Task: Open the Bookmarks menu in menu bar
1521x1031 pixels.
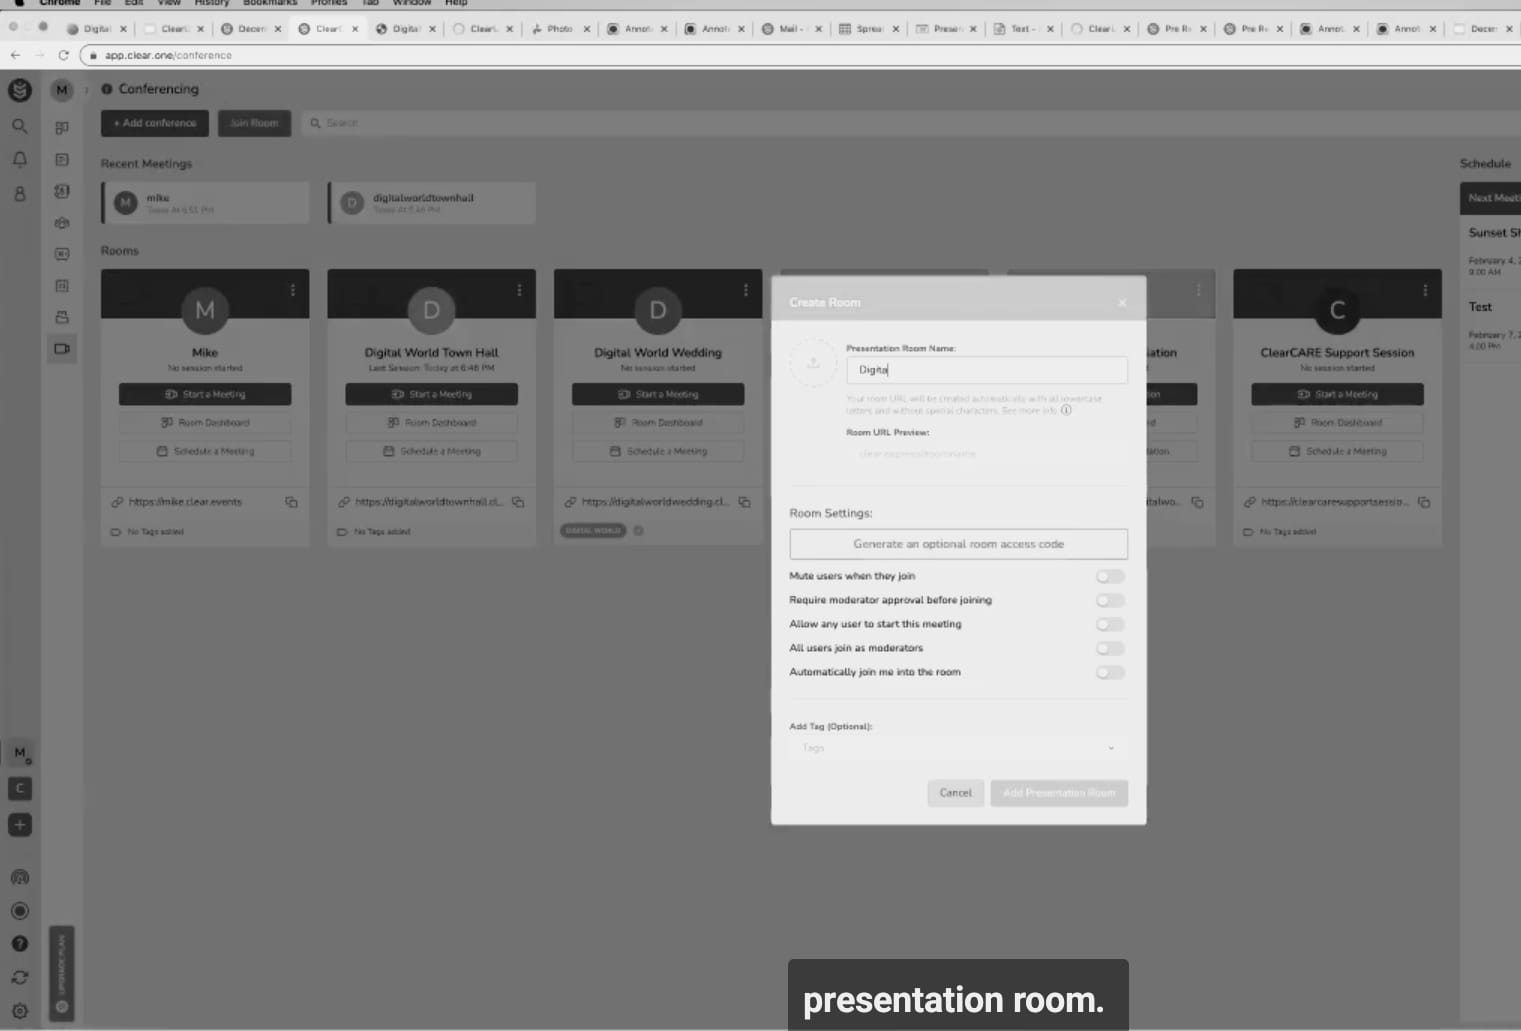Action: [270, 3]
